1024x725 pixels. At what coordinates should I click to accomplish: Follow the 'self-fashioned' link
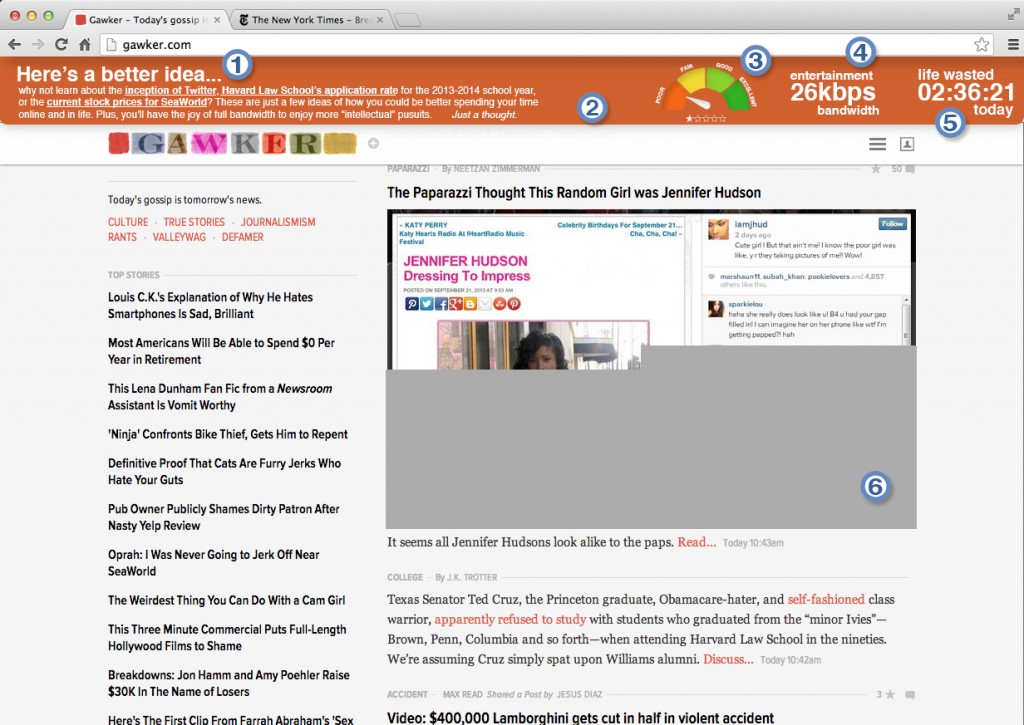pos(825,600)
